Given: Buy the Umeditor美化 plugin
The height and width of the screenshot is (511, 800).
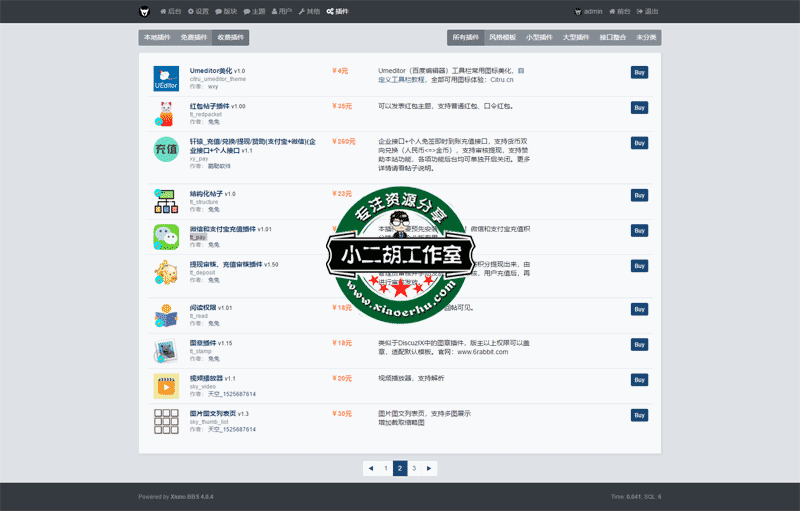Looking at the screenshot, I should click(x=639, y=72).
